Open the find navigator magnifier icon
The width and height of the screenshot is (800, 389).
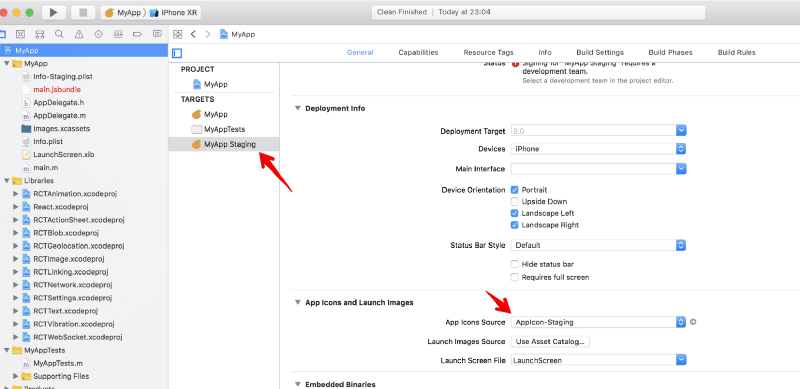(59, 34)
